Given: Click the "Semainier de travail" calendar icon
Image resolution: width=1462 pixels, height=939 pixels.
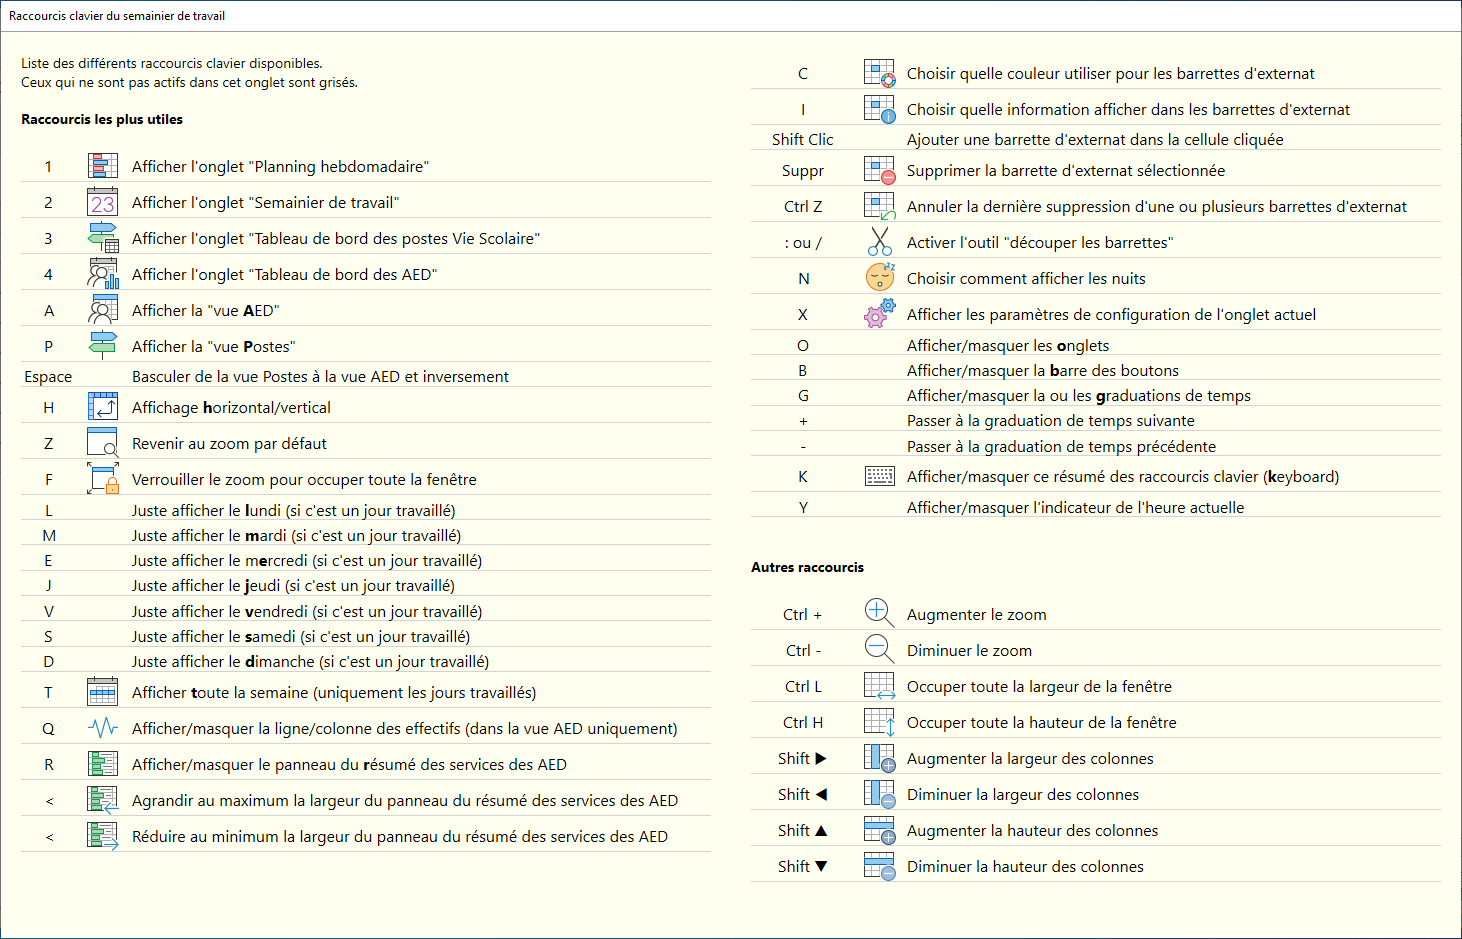Looking at the screenshot, I should (102, 202).
